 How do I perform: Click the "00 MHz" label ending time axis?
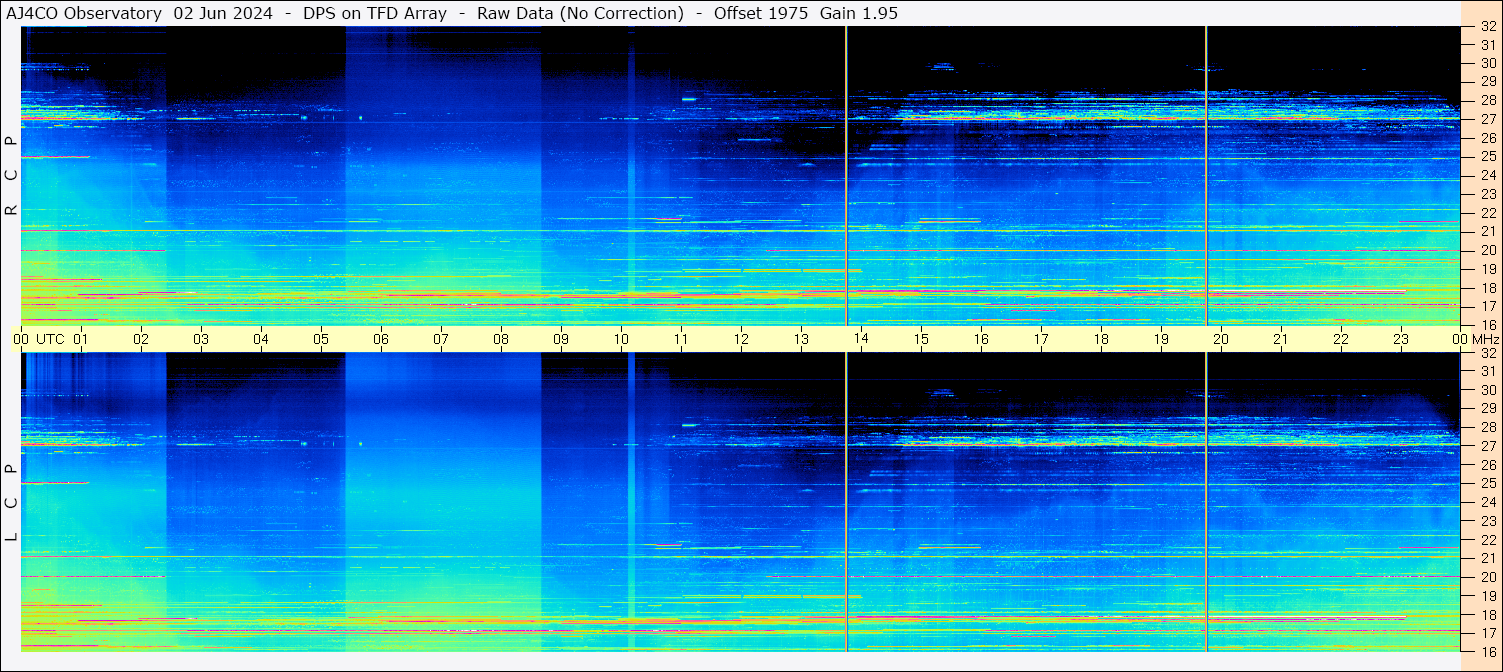pyautogui.click(x=1474, y=339)
